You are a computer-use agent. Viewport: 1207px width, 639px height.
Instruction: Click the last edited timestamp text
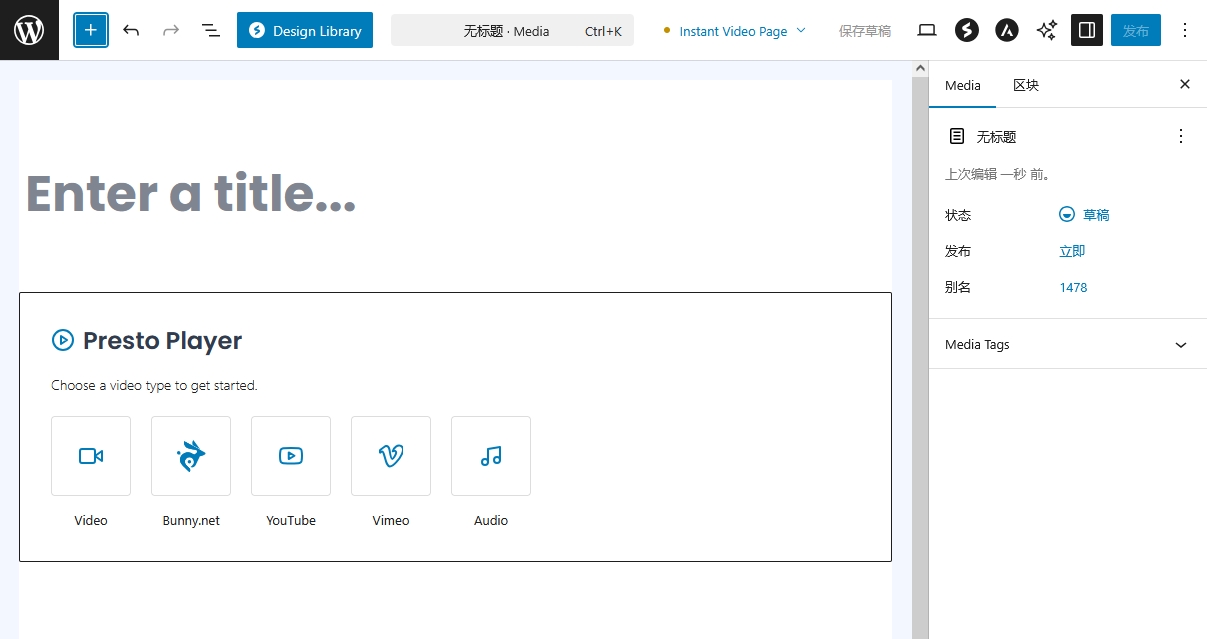coord(997,174)
